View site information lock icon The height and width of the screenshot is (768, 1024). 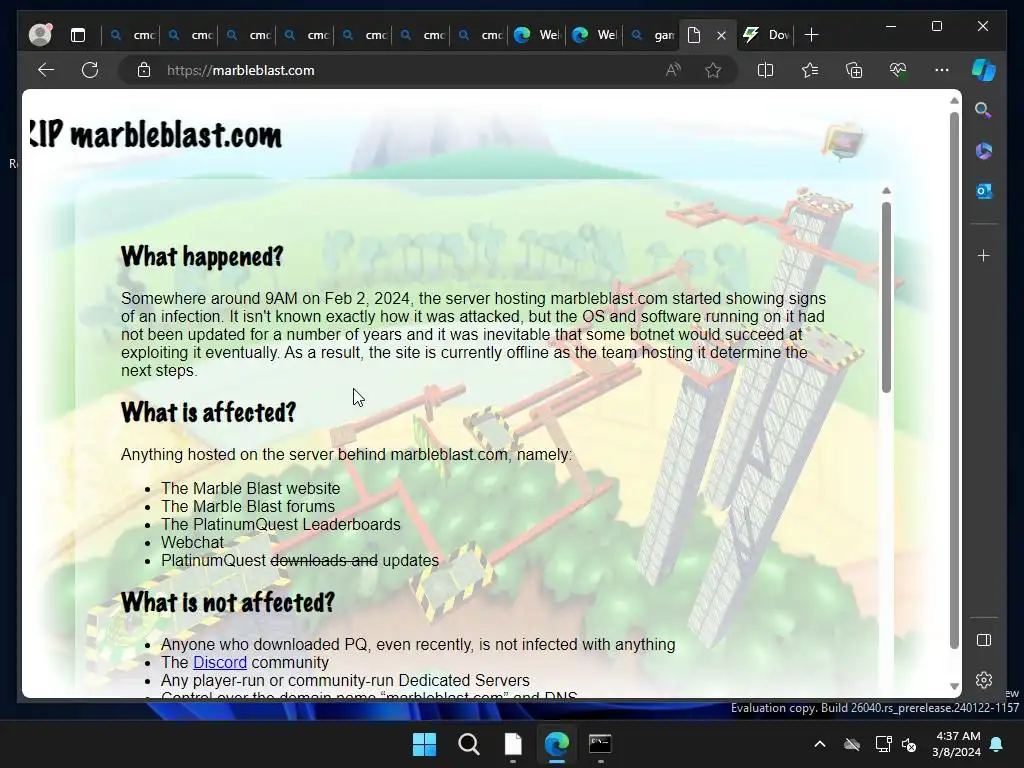click(144, 70)
